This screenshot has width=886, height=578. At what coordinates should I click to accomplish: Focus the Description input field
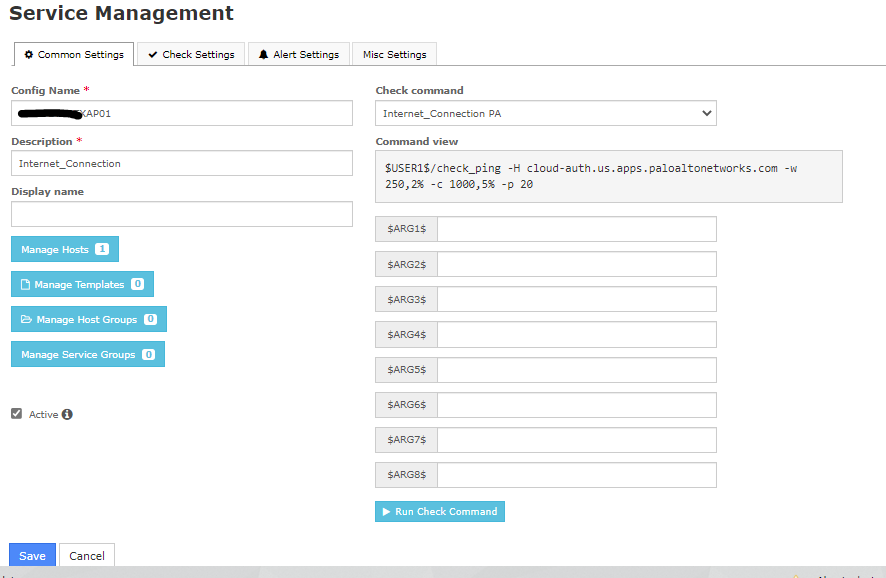click(182, 163)
